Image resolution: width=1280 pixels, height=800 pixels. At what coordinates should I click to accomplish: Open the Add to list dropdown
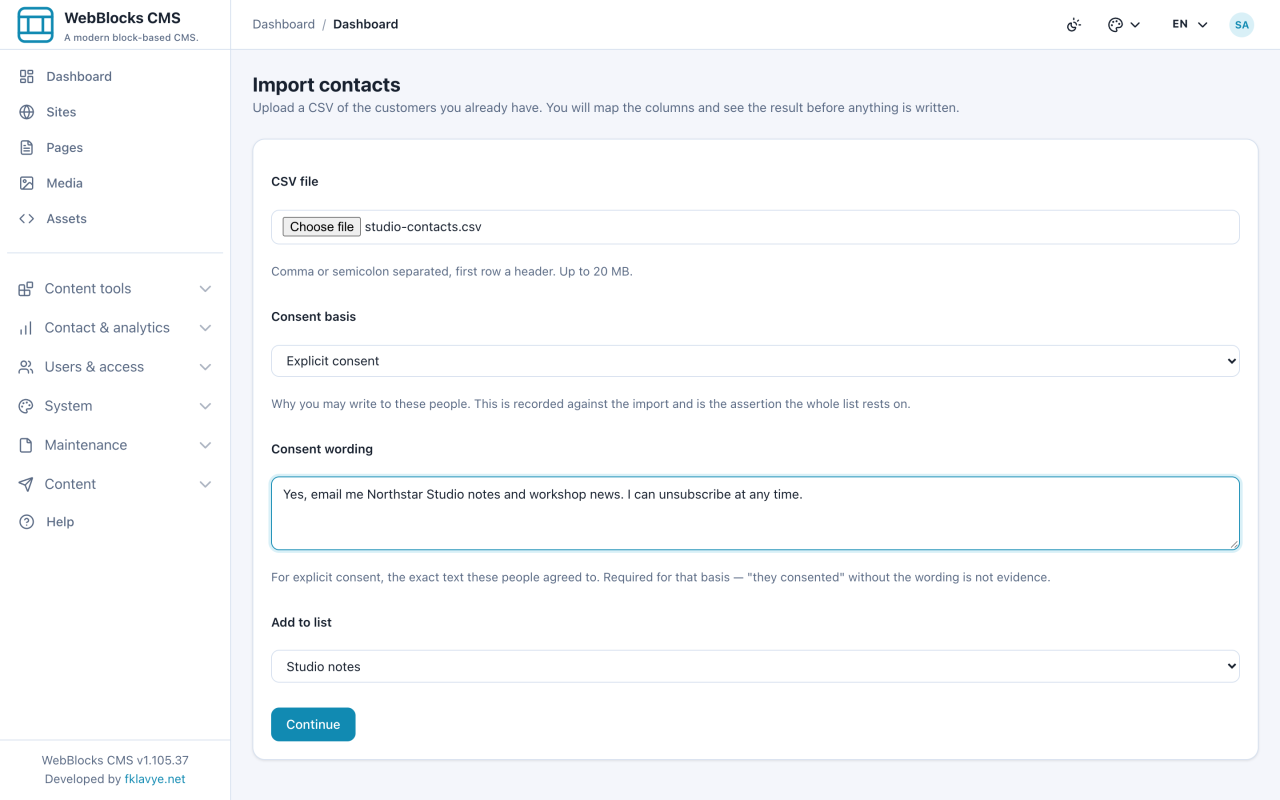[755, 667]
